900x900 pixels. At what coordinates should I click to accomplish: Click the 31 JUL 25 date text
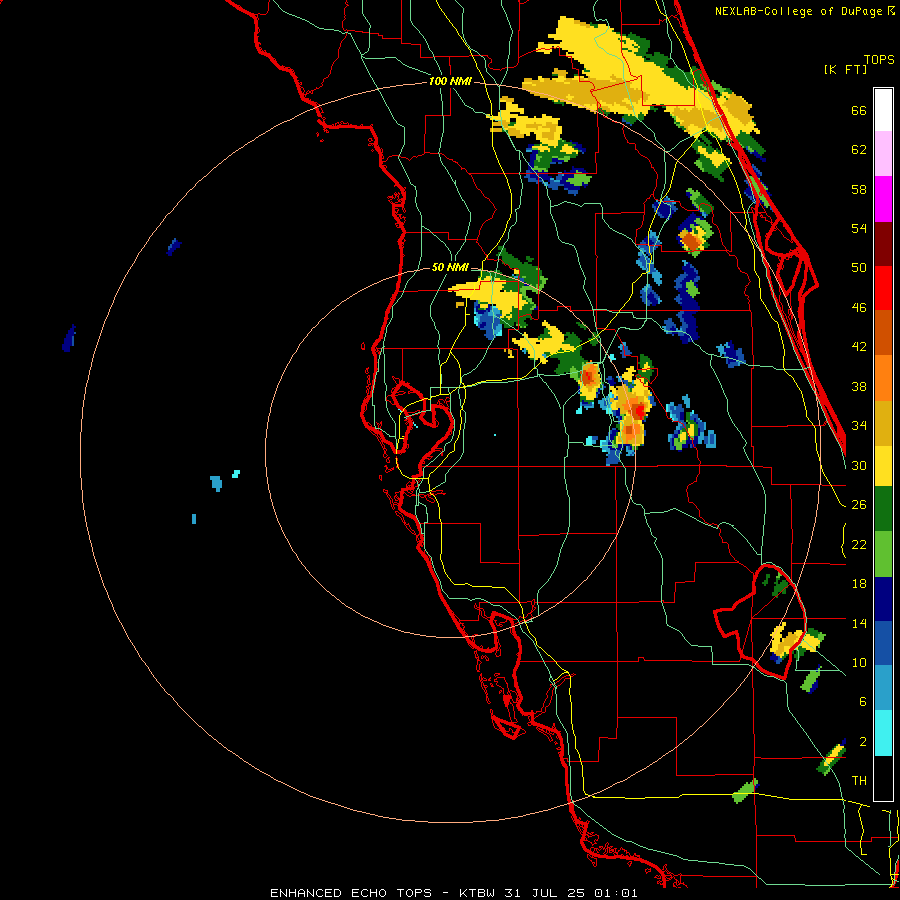pyautogui.click(x=545, y=893)
